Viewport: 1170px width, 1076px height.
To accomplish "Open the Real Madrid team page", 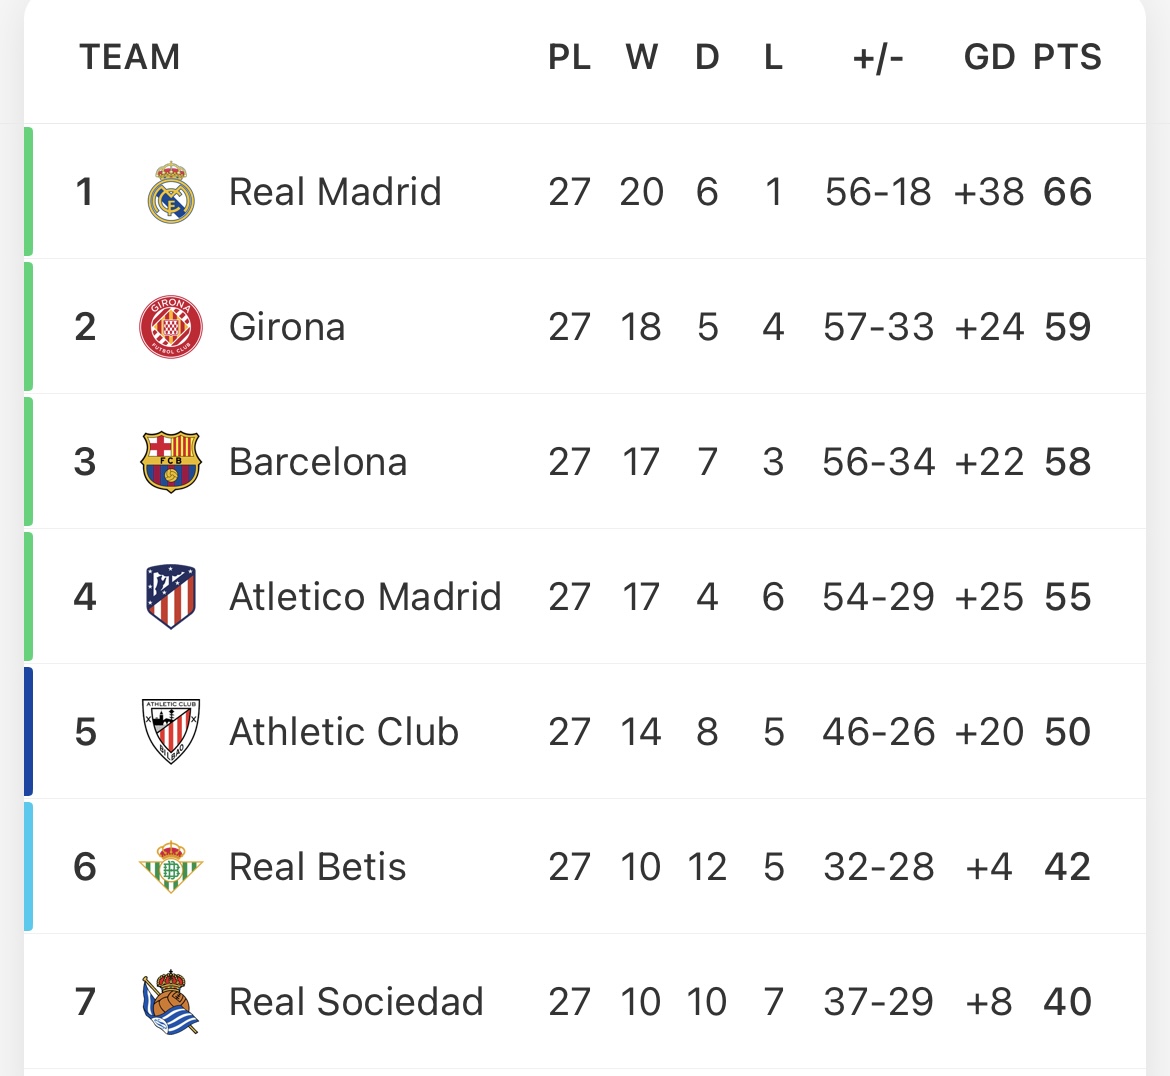I will click(x=335, y=192).
